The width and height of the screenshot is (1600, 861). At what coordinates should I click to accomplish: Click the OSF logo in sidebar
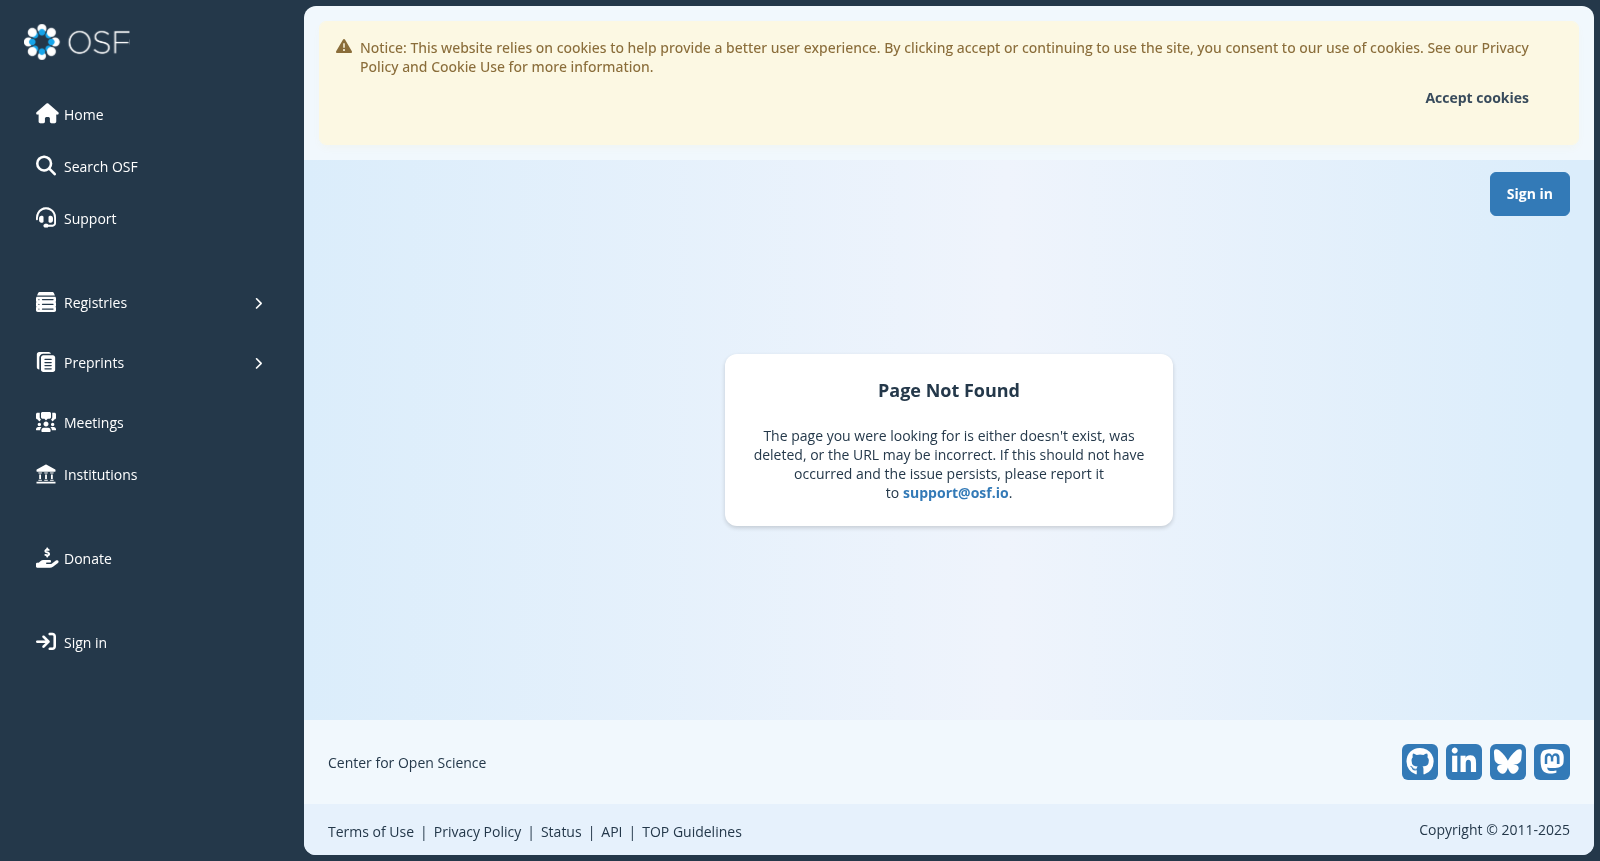[77, 42]
